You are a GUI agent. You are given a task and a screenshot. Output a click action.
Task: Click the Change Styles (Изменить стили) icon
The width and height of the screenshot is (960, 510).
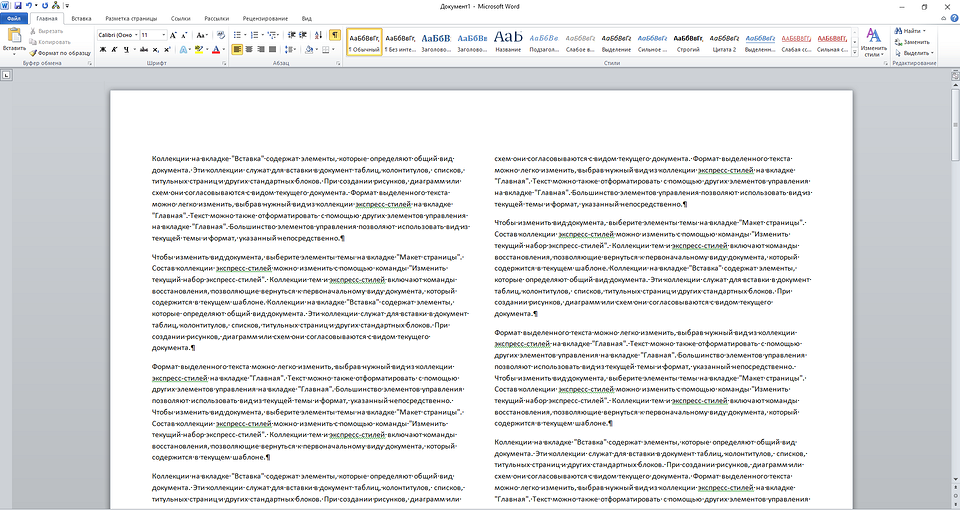[873, 37]
